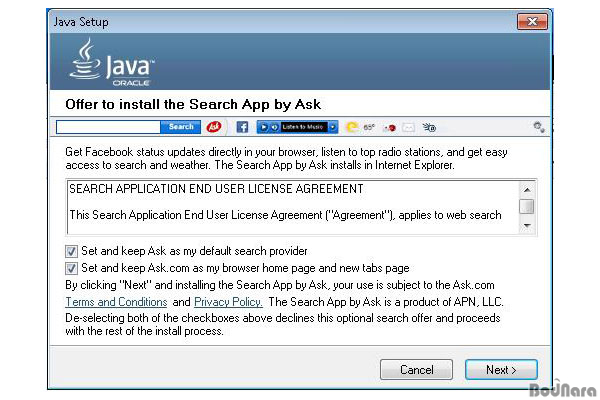The width and height of the screenshot is (600, 400).
Task: Click the weather sun icon
Action: pos(352,127)
